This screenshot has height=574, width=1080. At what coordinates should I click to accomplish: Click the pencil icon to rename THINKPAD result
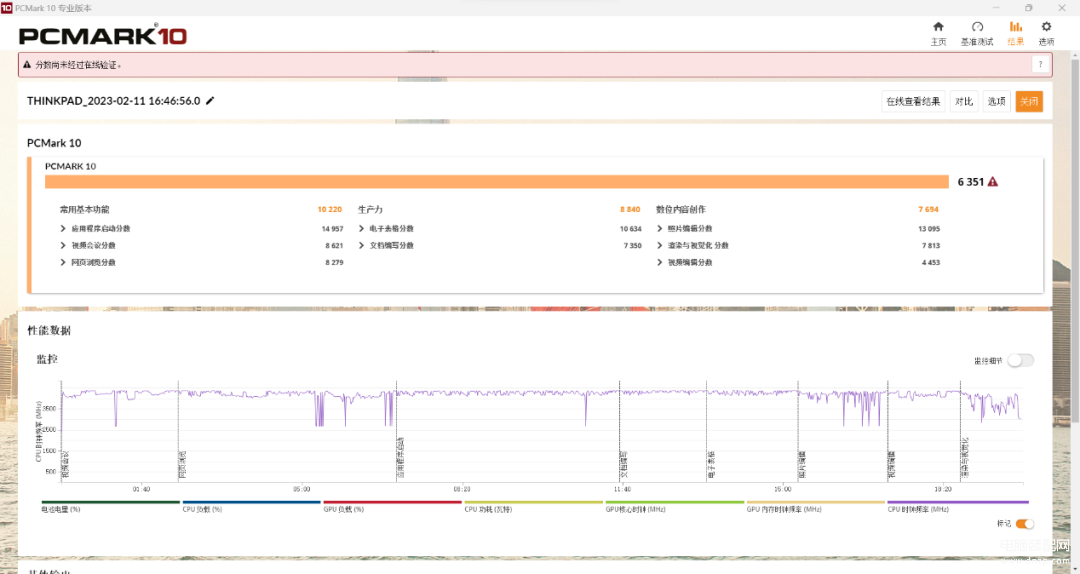[210, 101]
